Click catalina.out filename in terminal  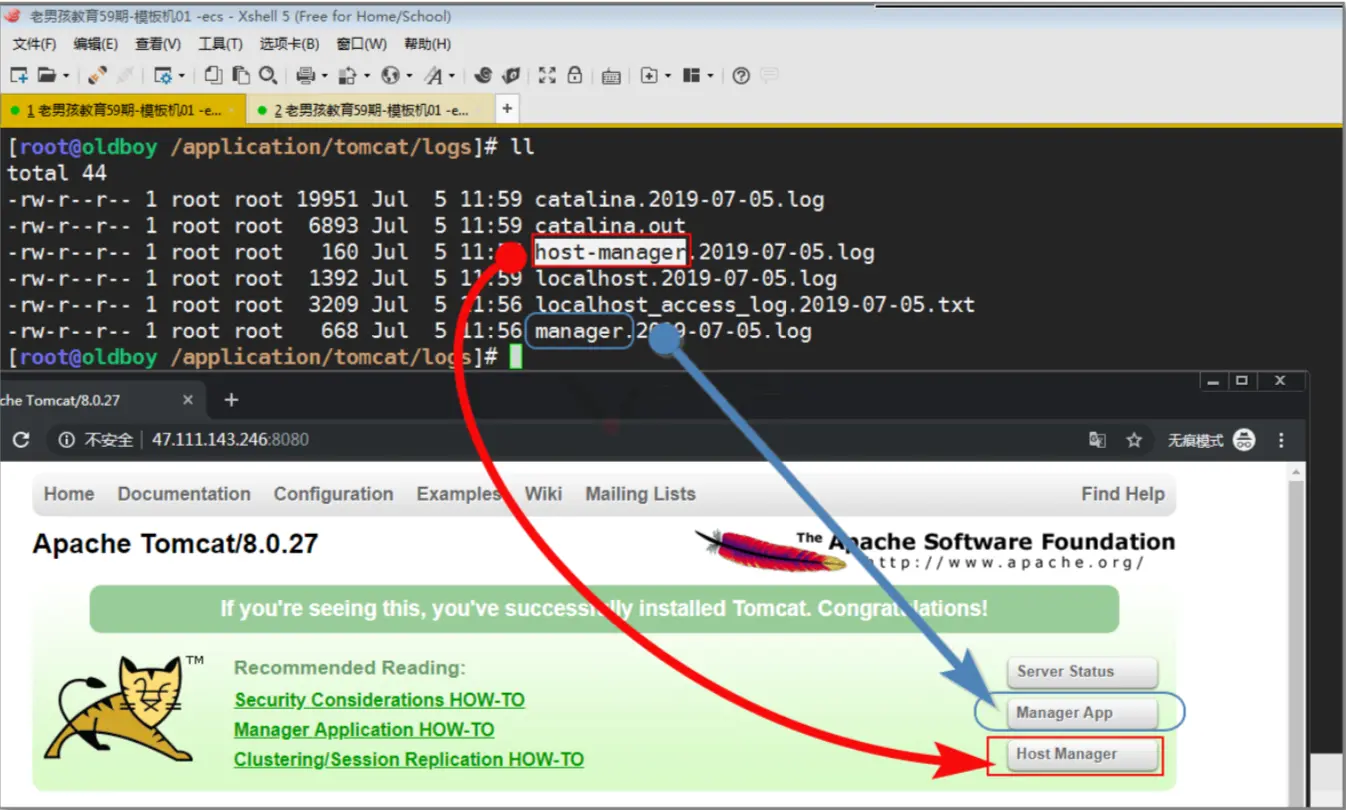pyautogui.click(x=610, y=226)
